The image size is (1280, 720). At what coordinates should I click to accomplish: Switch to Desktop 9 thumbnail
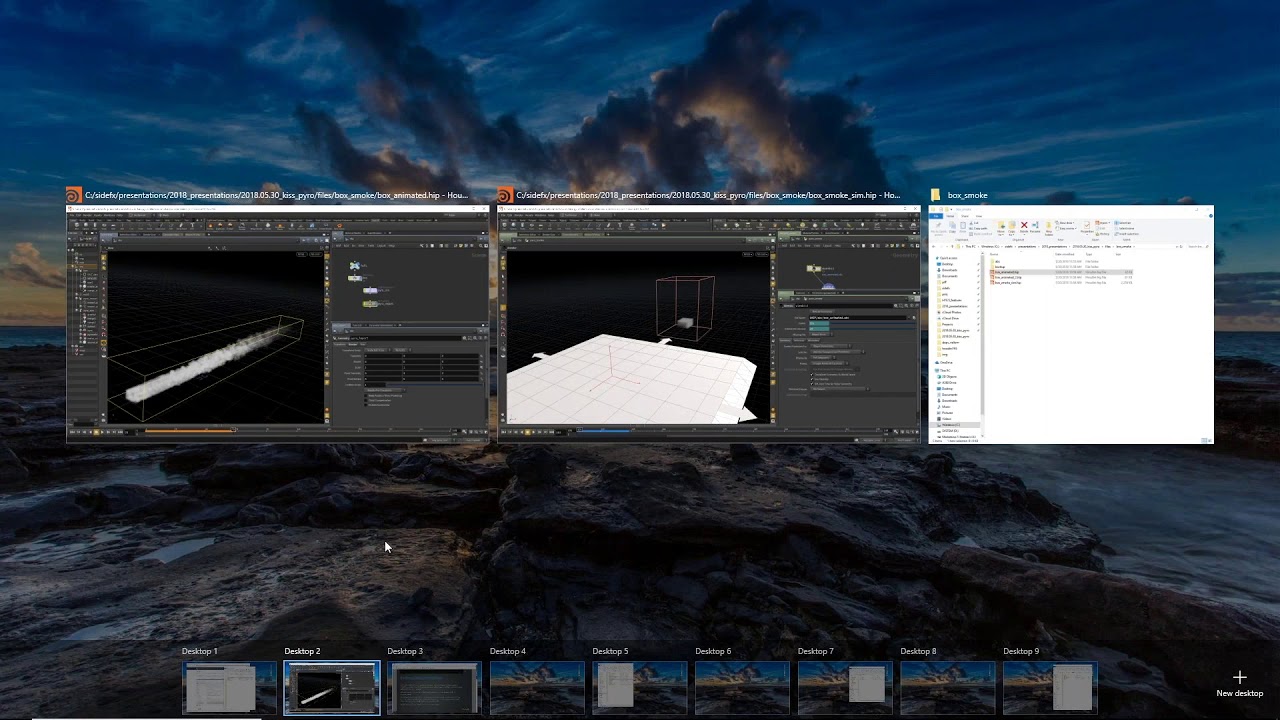pos(1050,688)
